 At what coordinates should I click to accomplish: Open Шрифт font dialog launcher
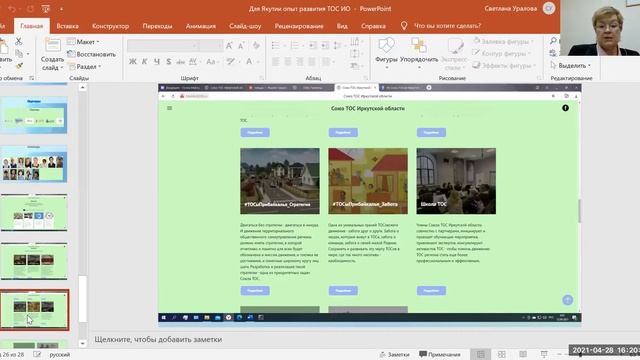click(x=262, y=78)
